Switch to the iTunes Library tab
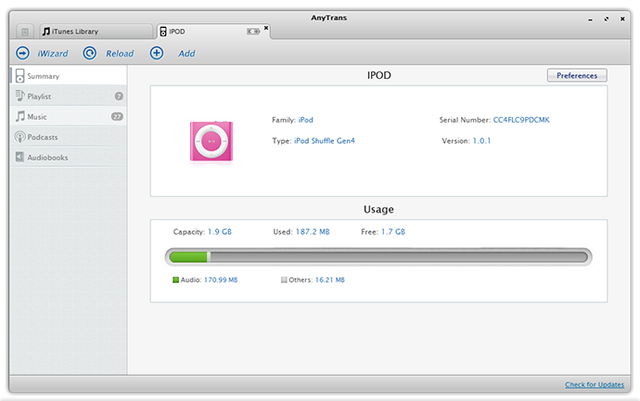 pyautogui.click(x=96, y=31)
